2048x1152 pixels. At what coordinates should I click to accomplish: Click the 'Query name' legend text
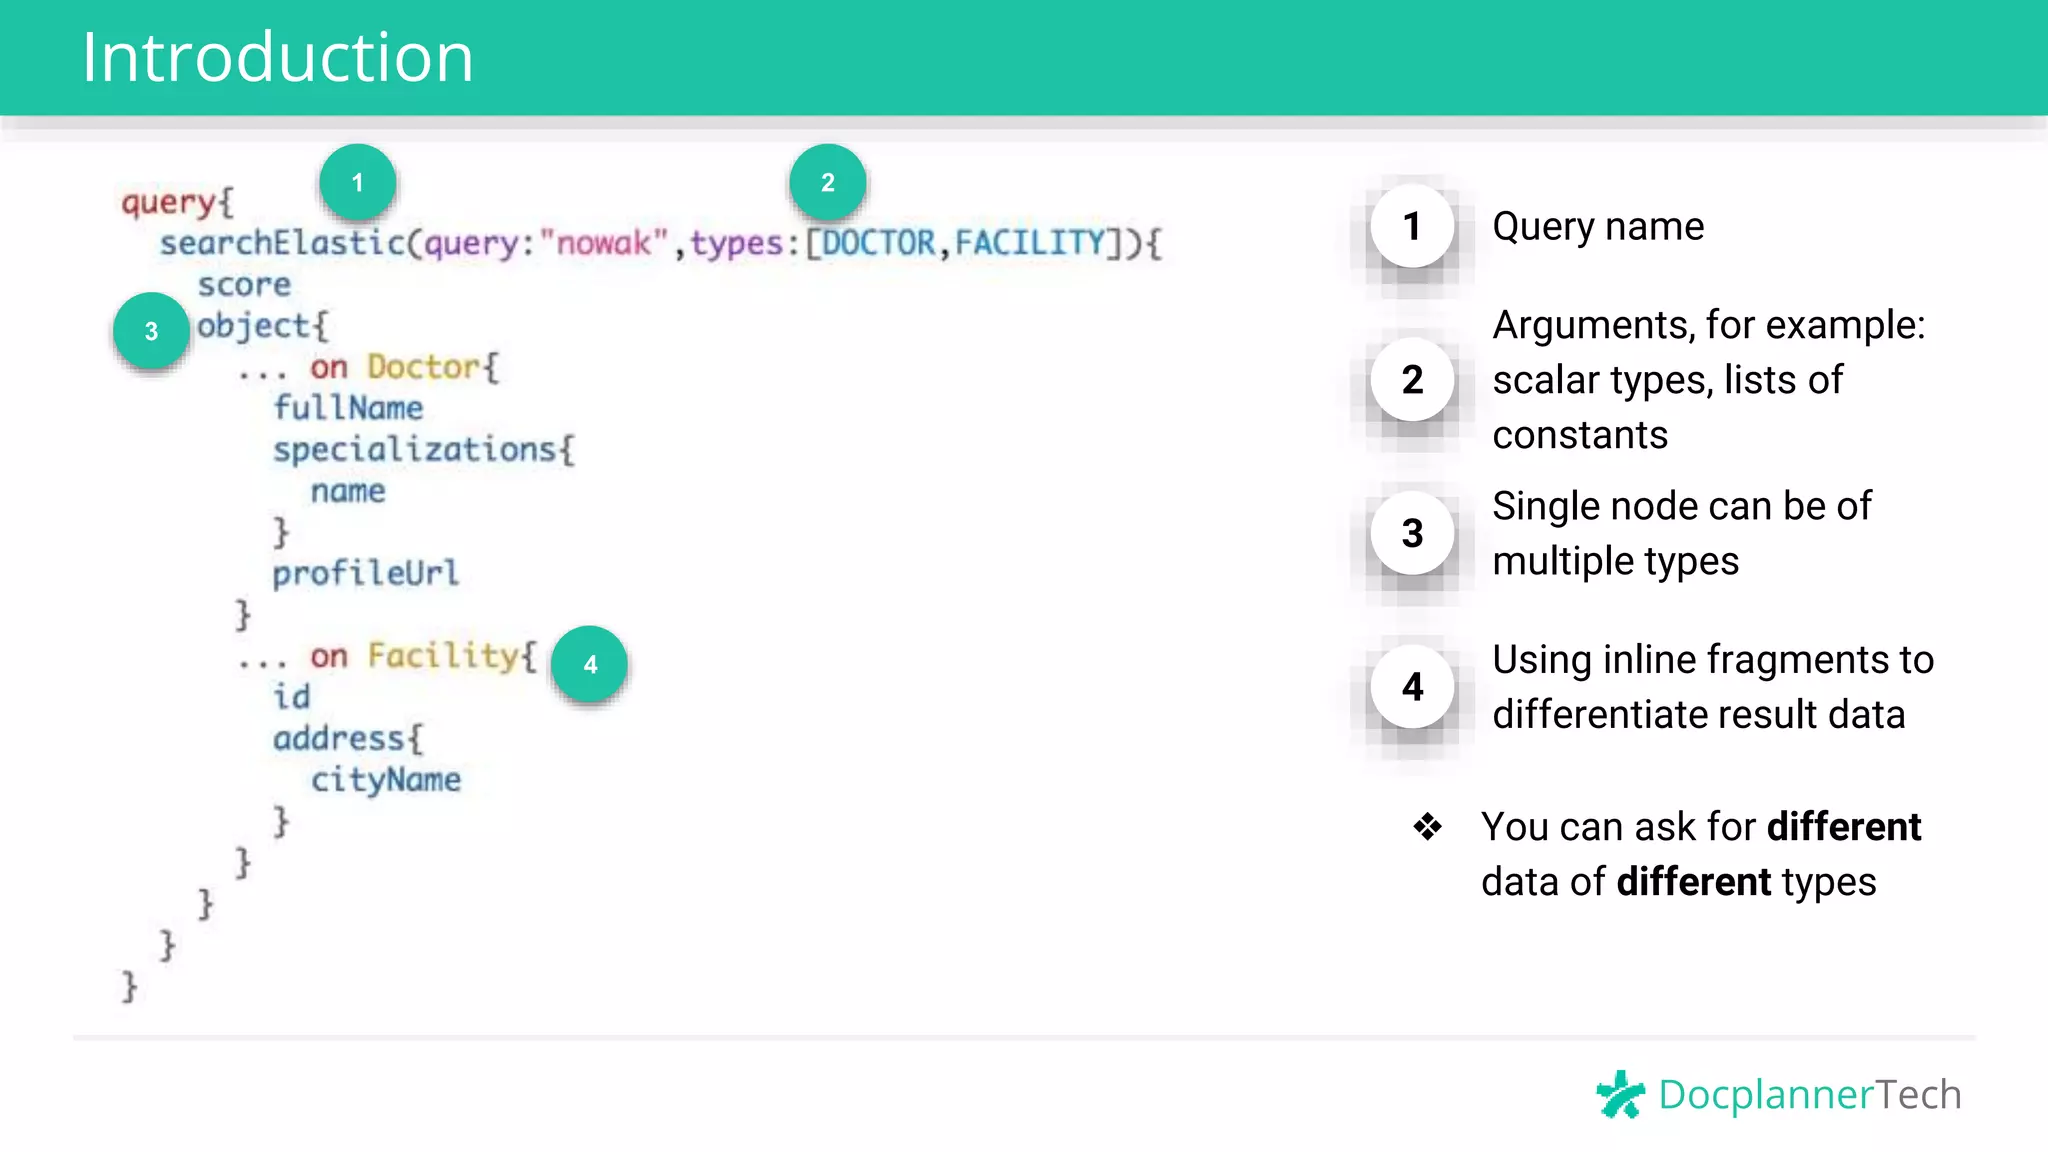[1598, 227]
